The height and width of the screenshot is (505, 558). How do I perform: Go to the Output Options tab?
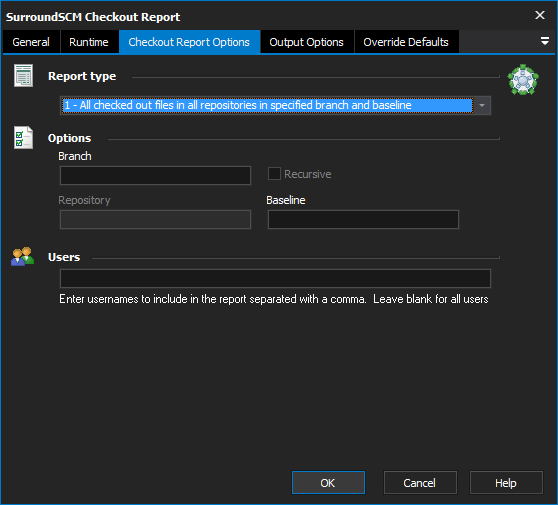306,42
